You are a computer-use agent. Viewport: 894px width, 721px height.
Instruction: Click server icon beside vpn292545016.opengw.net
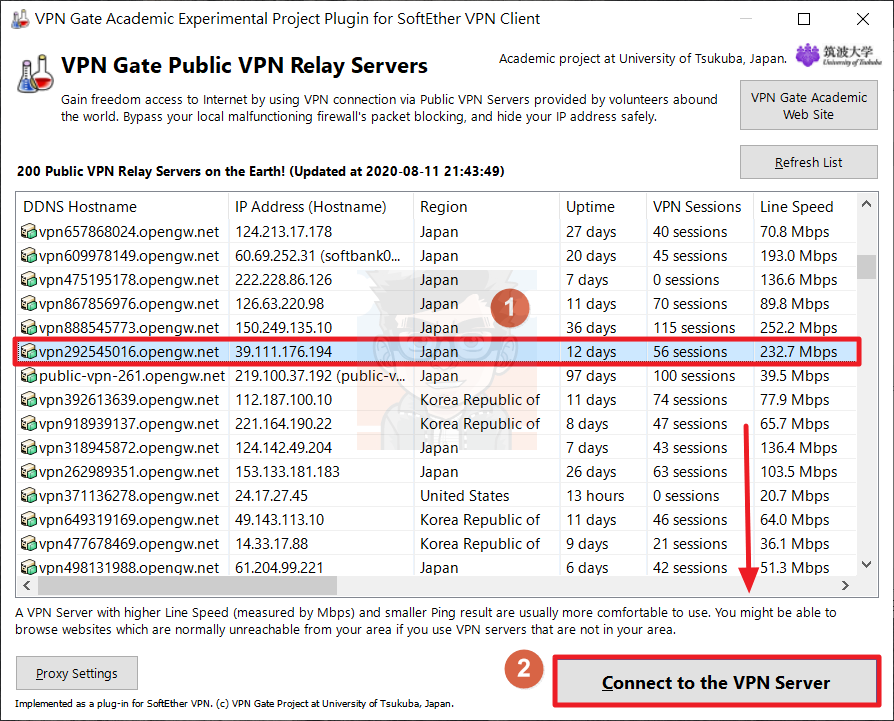[29, 352]
